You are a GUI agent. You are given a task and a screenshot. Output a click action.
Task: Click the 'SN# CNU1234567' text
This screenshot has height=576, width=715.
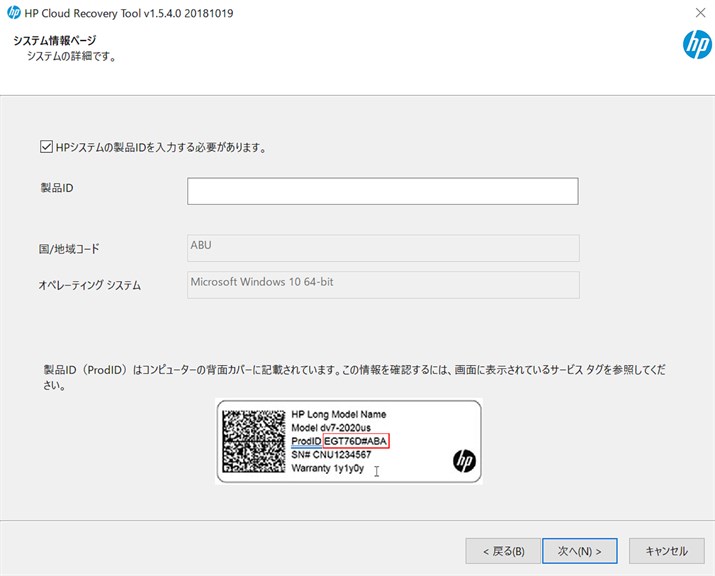coord(331,455)
